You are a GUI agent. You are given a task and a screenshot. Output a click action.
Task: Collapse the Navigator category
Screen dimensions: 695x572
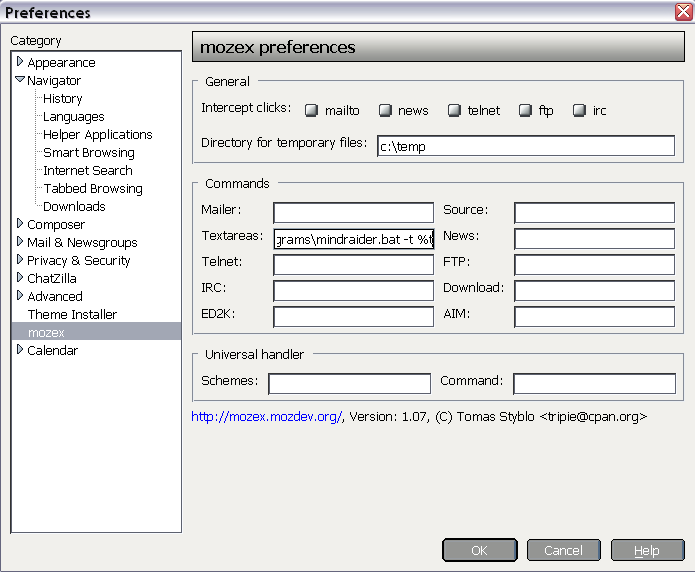pyautogui.click(x=20, y=79)
